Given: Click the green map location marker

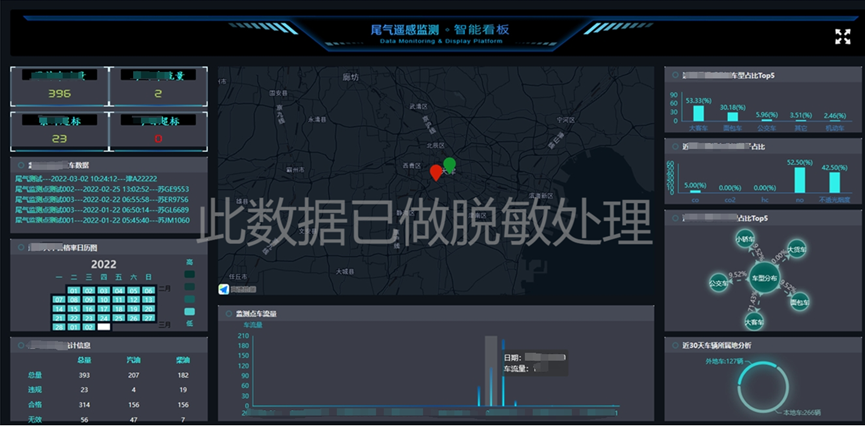Looking at the screenshot, I should [449, 164].
